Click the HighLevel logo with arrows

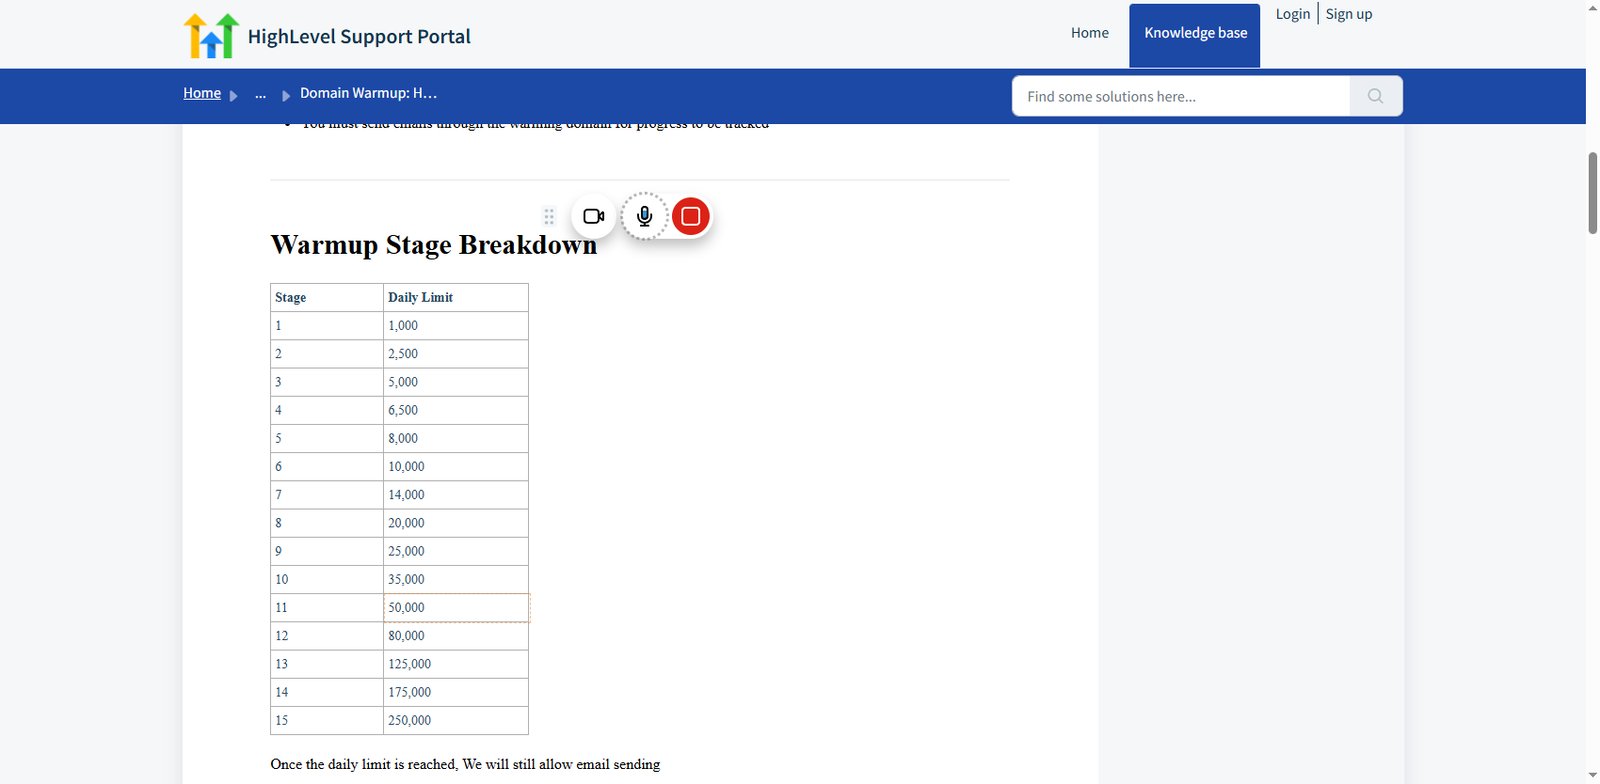211,36
